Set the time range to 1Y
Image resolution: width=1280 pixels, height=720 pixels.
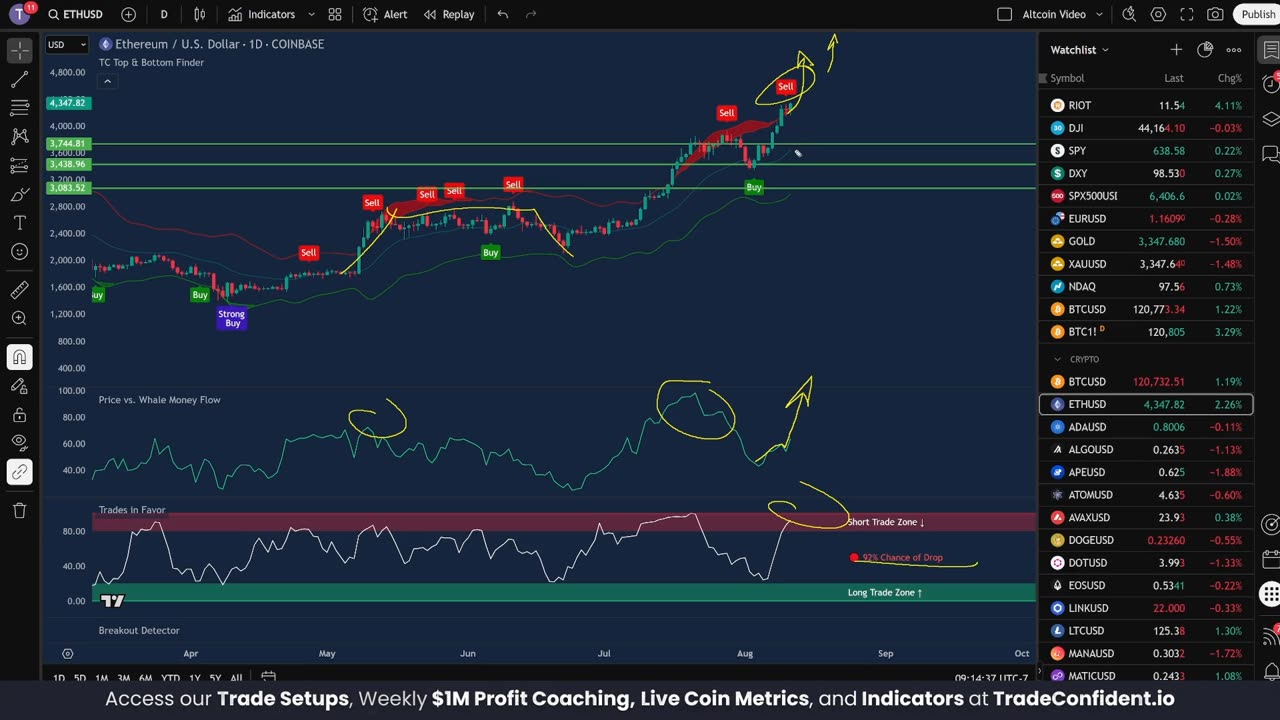(195, 679)
